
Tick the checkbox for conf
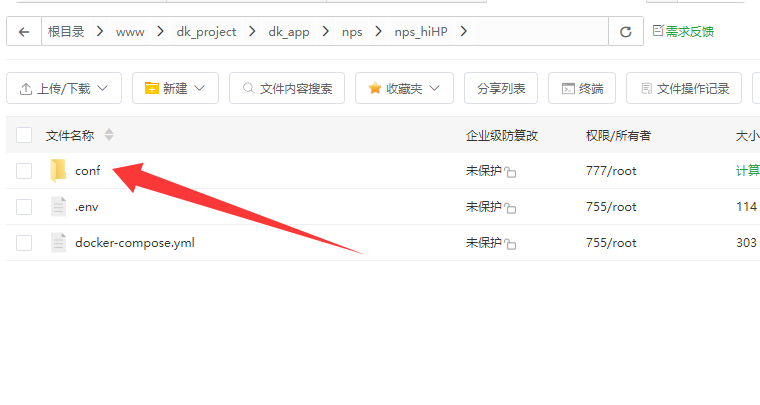pyautogui.click(x=24, y=171)
